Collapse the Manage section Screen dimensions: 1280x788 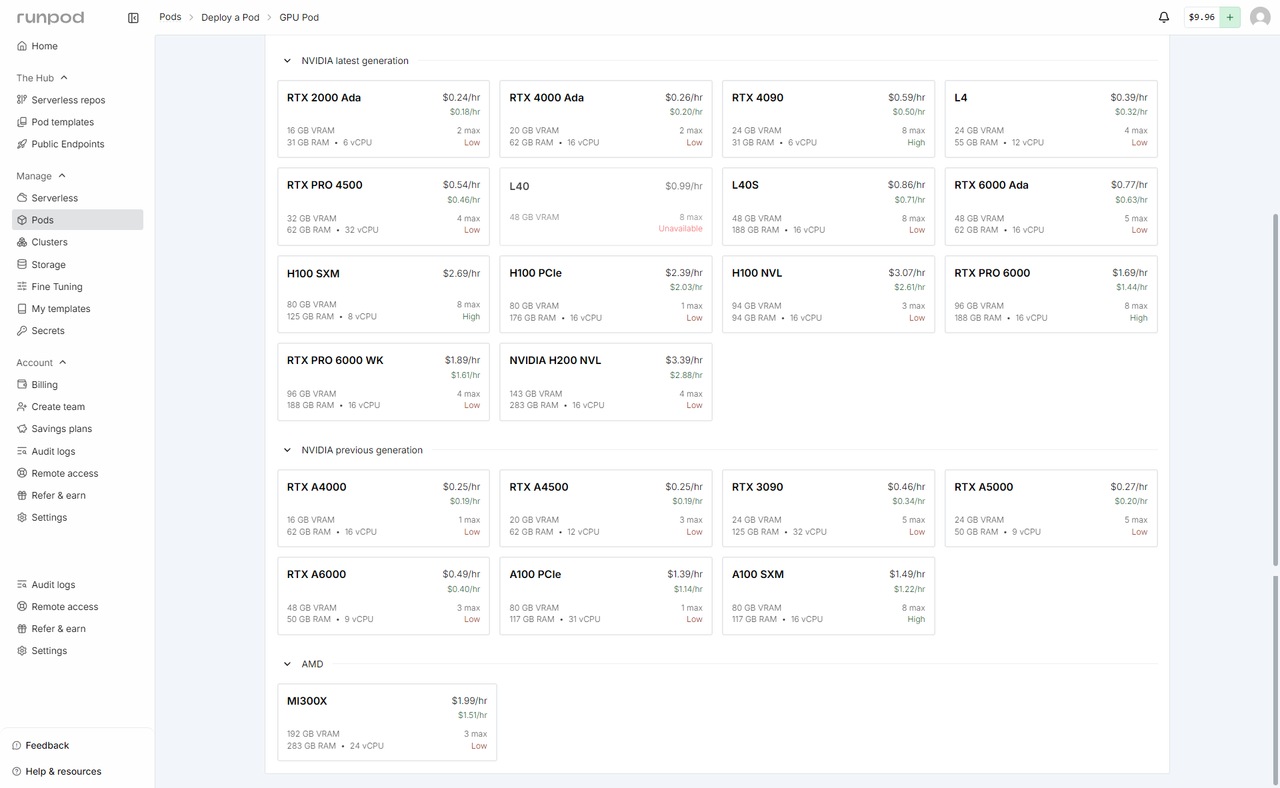41,176
